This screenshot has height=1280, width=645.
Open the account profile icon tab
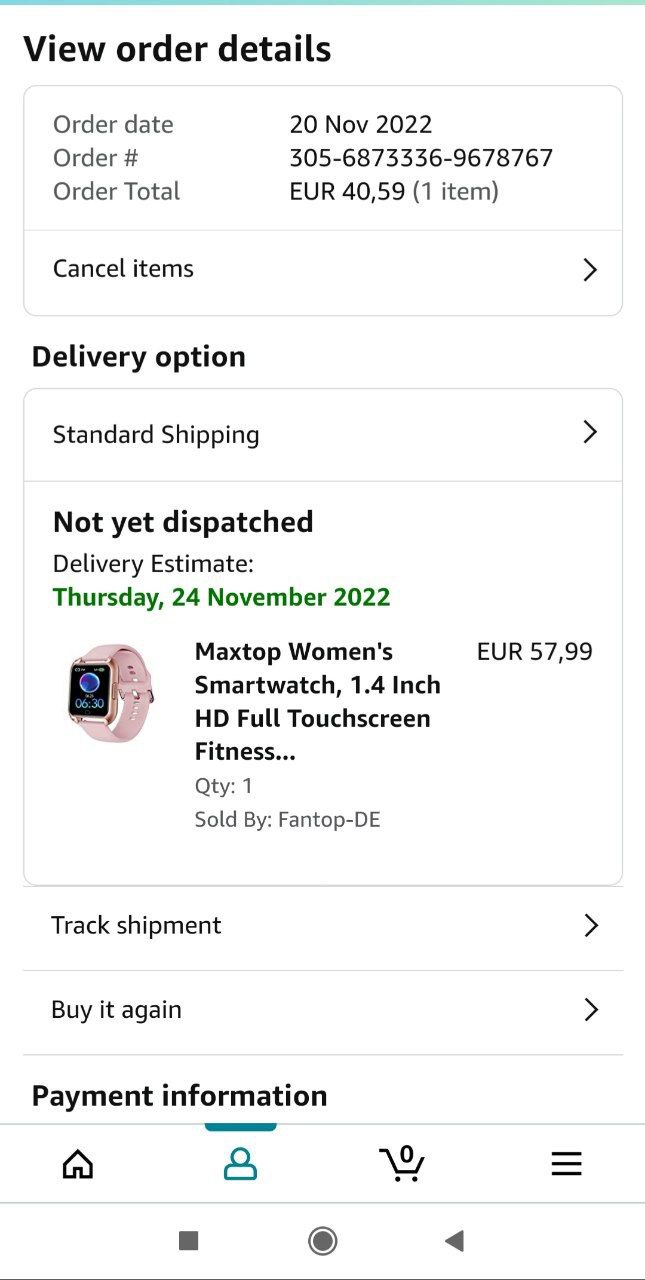(x=240, y=1164)
